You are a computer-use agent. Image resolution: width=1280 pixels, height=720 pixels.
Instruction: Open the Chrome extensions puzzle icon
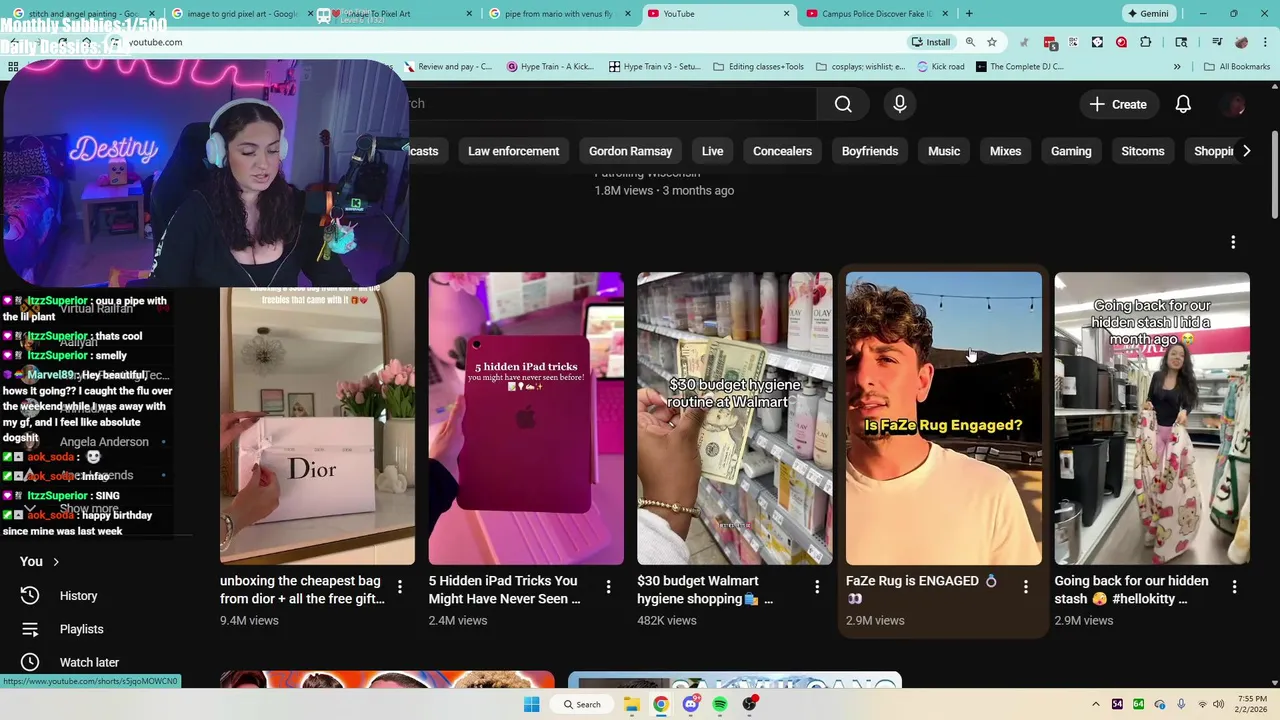(x=1146, y=42)
